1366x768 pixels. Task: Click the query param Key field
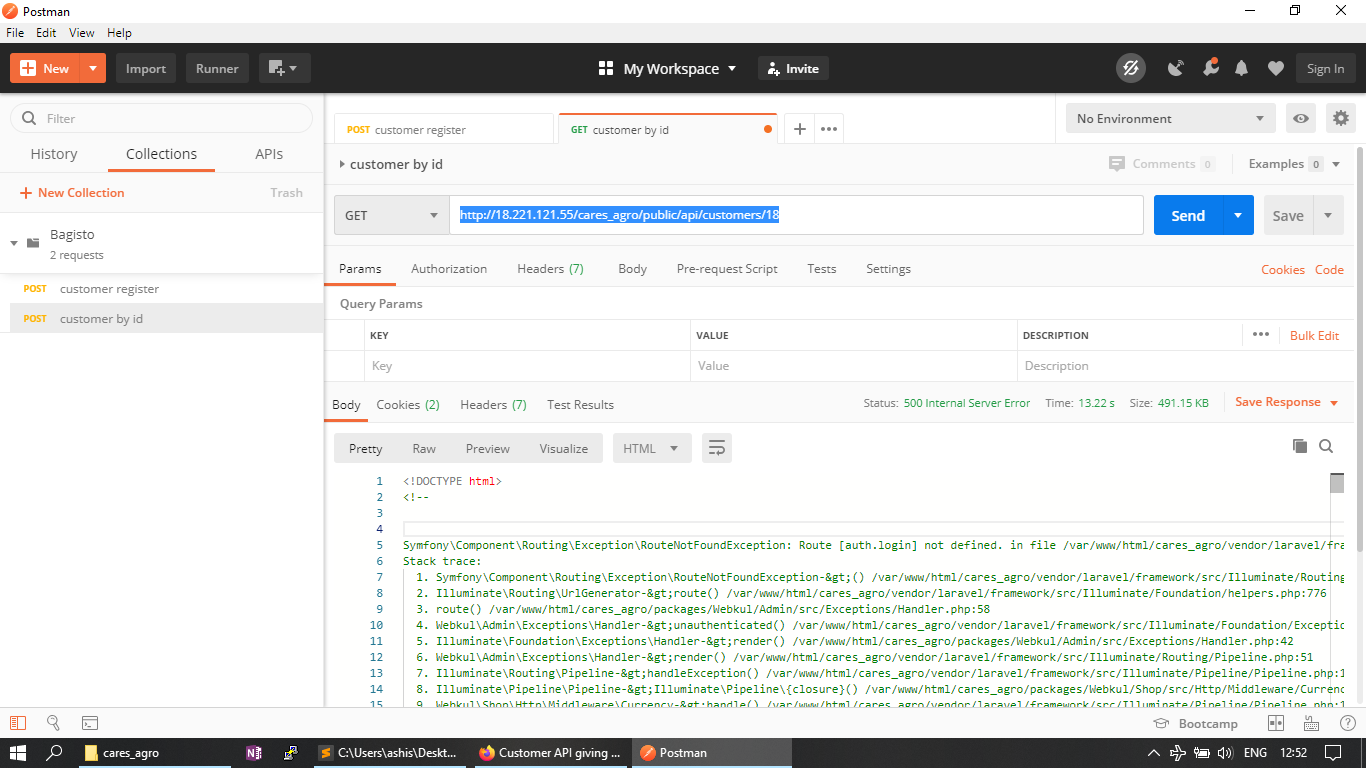click(527, 365)
